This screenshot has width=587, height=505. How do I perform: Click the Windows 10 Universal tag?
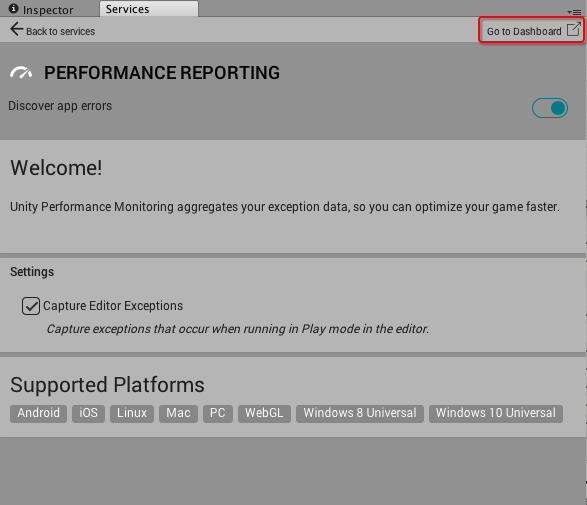click(x=496, y=413)
